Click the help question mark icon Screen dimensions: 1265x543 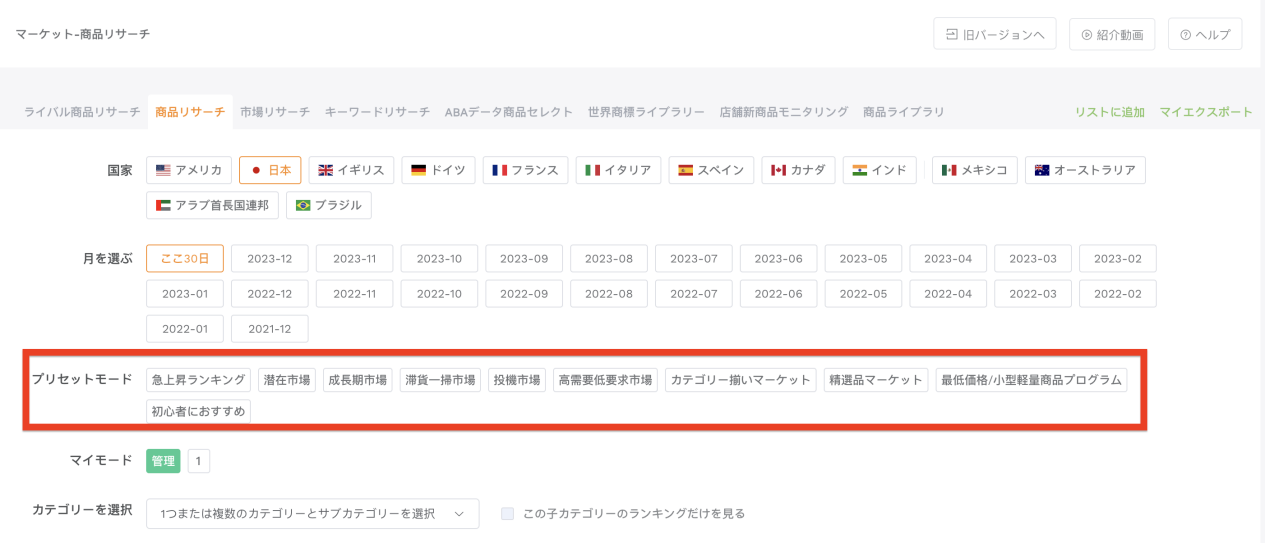(x=1185, y=34)
